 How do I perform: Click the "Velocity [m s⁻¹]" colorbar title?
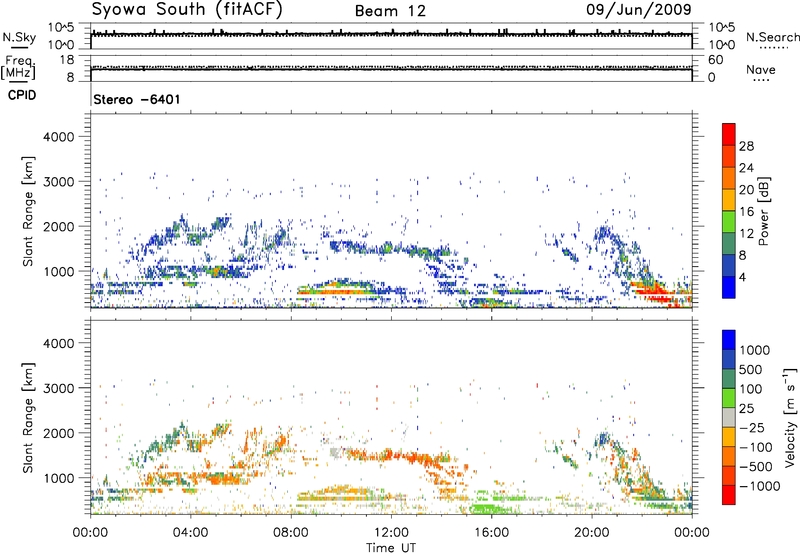pos(791,417)
